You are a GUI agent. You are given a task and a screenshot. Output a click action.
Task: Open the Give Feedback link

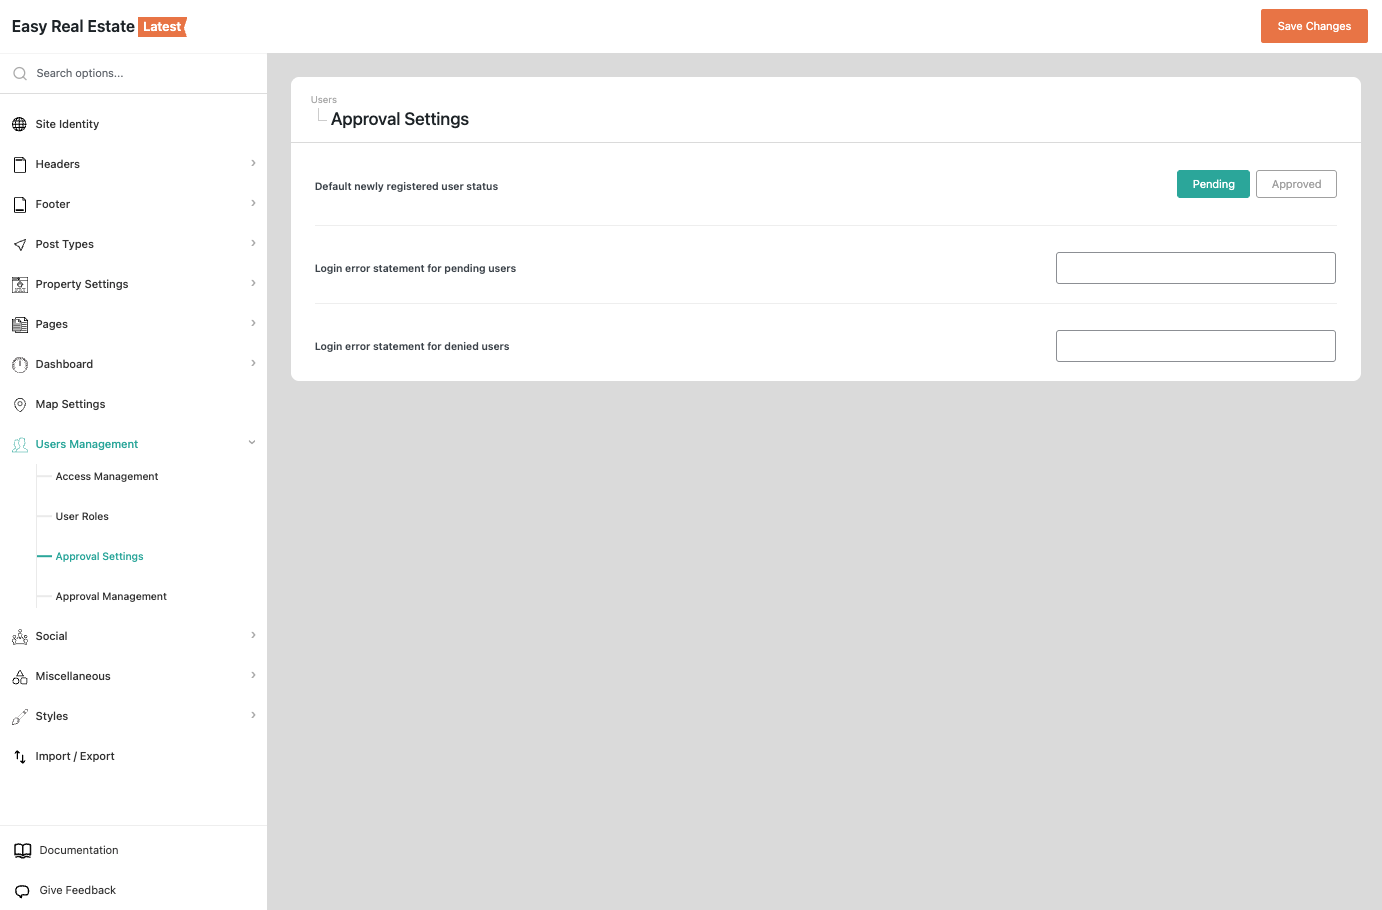click(77, 890)
